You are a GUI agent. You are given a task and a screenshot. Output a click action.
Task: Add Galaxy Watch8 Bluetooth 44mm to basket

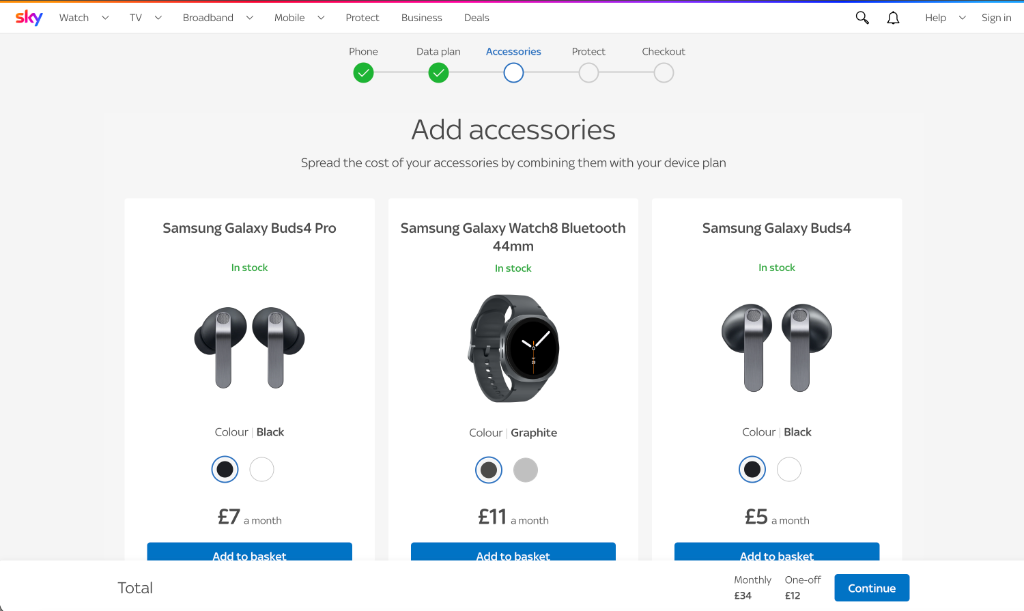click(513, 552)
